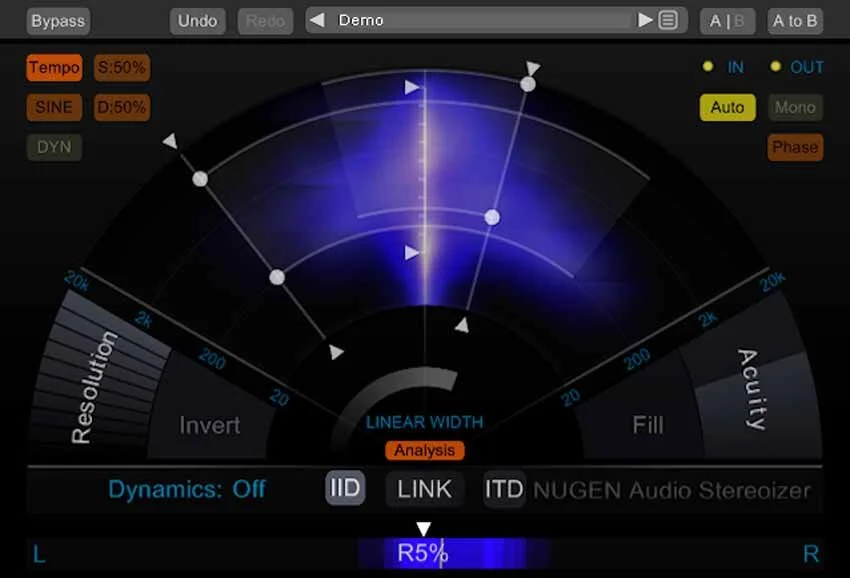850x578 pixels.
Task: Click the previous preset arrow
Action: pyautogui.click(x=316, y=20)
